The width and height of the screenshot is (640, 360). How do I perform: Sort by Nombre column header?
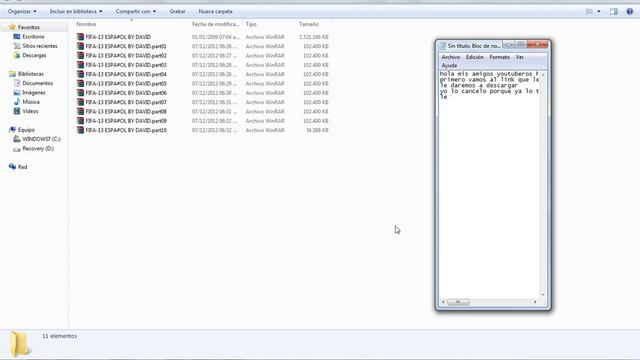click(86, 24)
